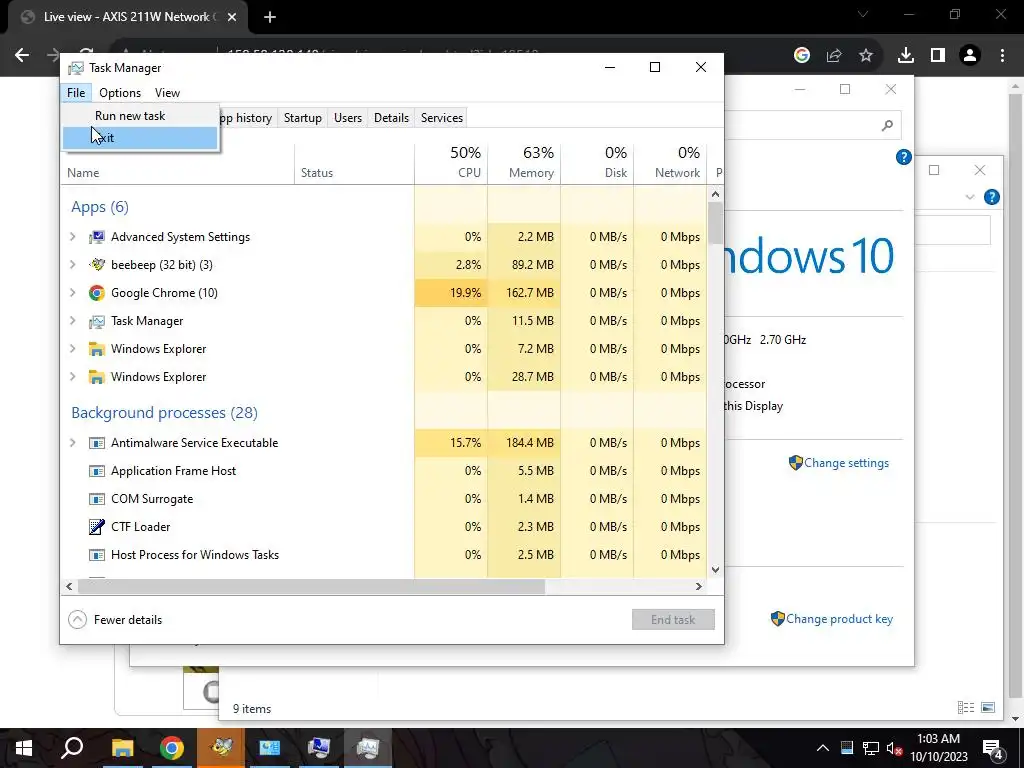Click the taskbar clock showing 1:03 AM
The width and height of the screenshot is (1024, 768).
pos(938,748)
